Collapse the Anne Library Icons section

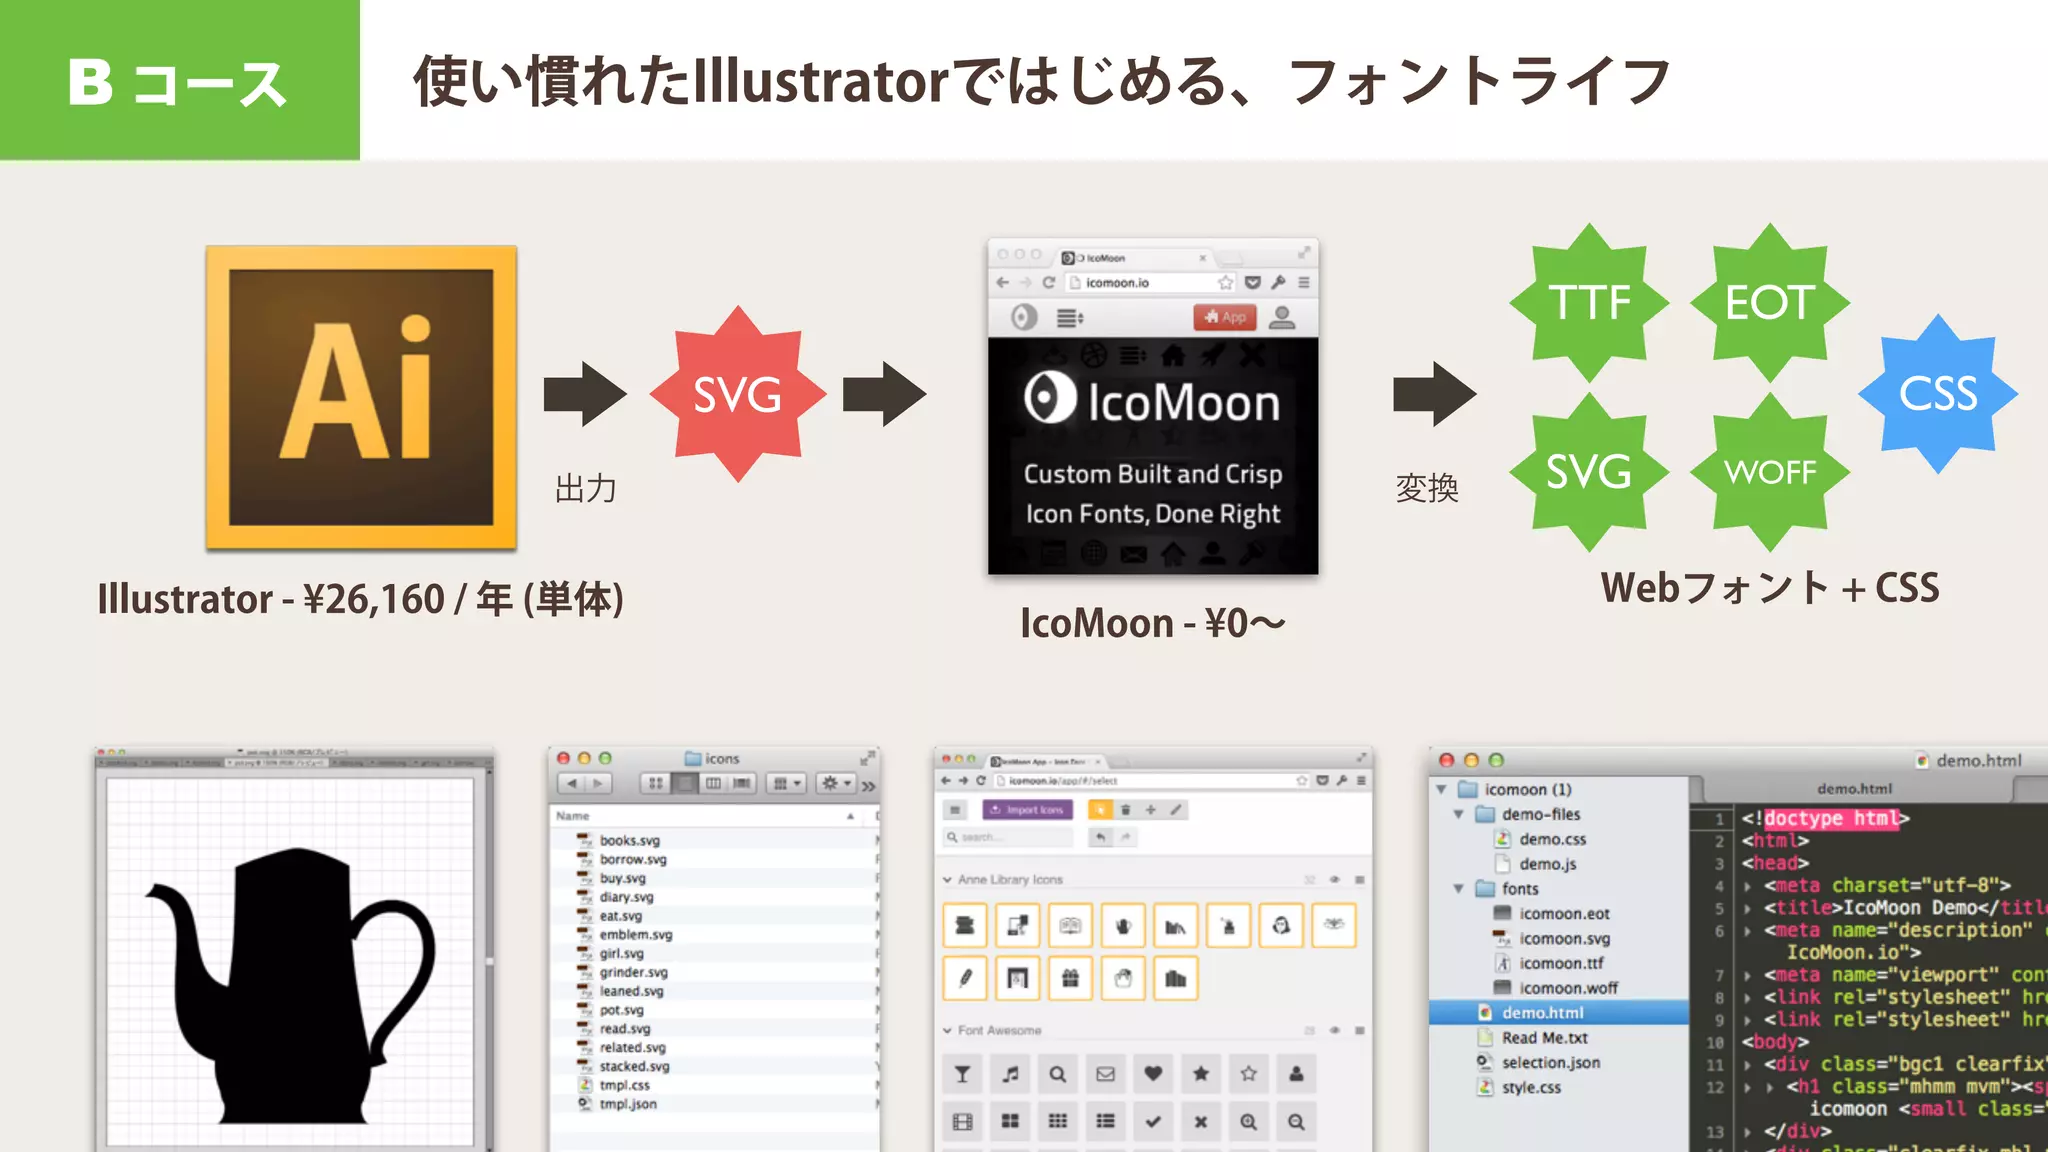947,880
